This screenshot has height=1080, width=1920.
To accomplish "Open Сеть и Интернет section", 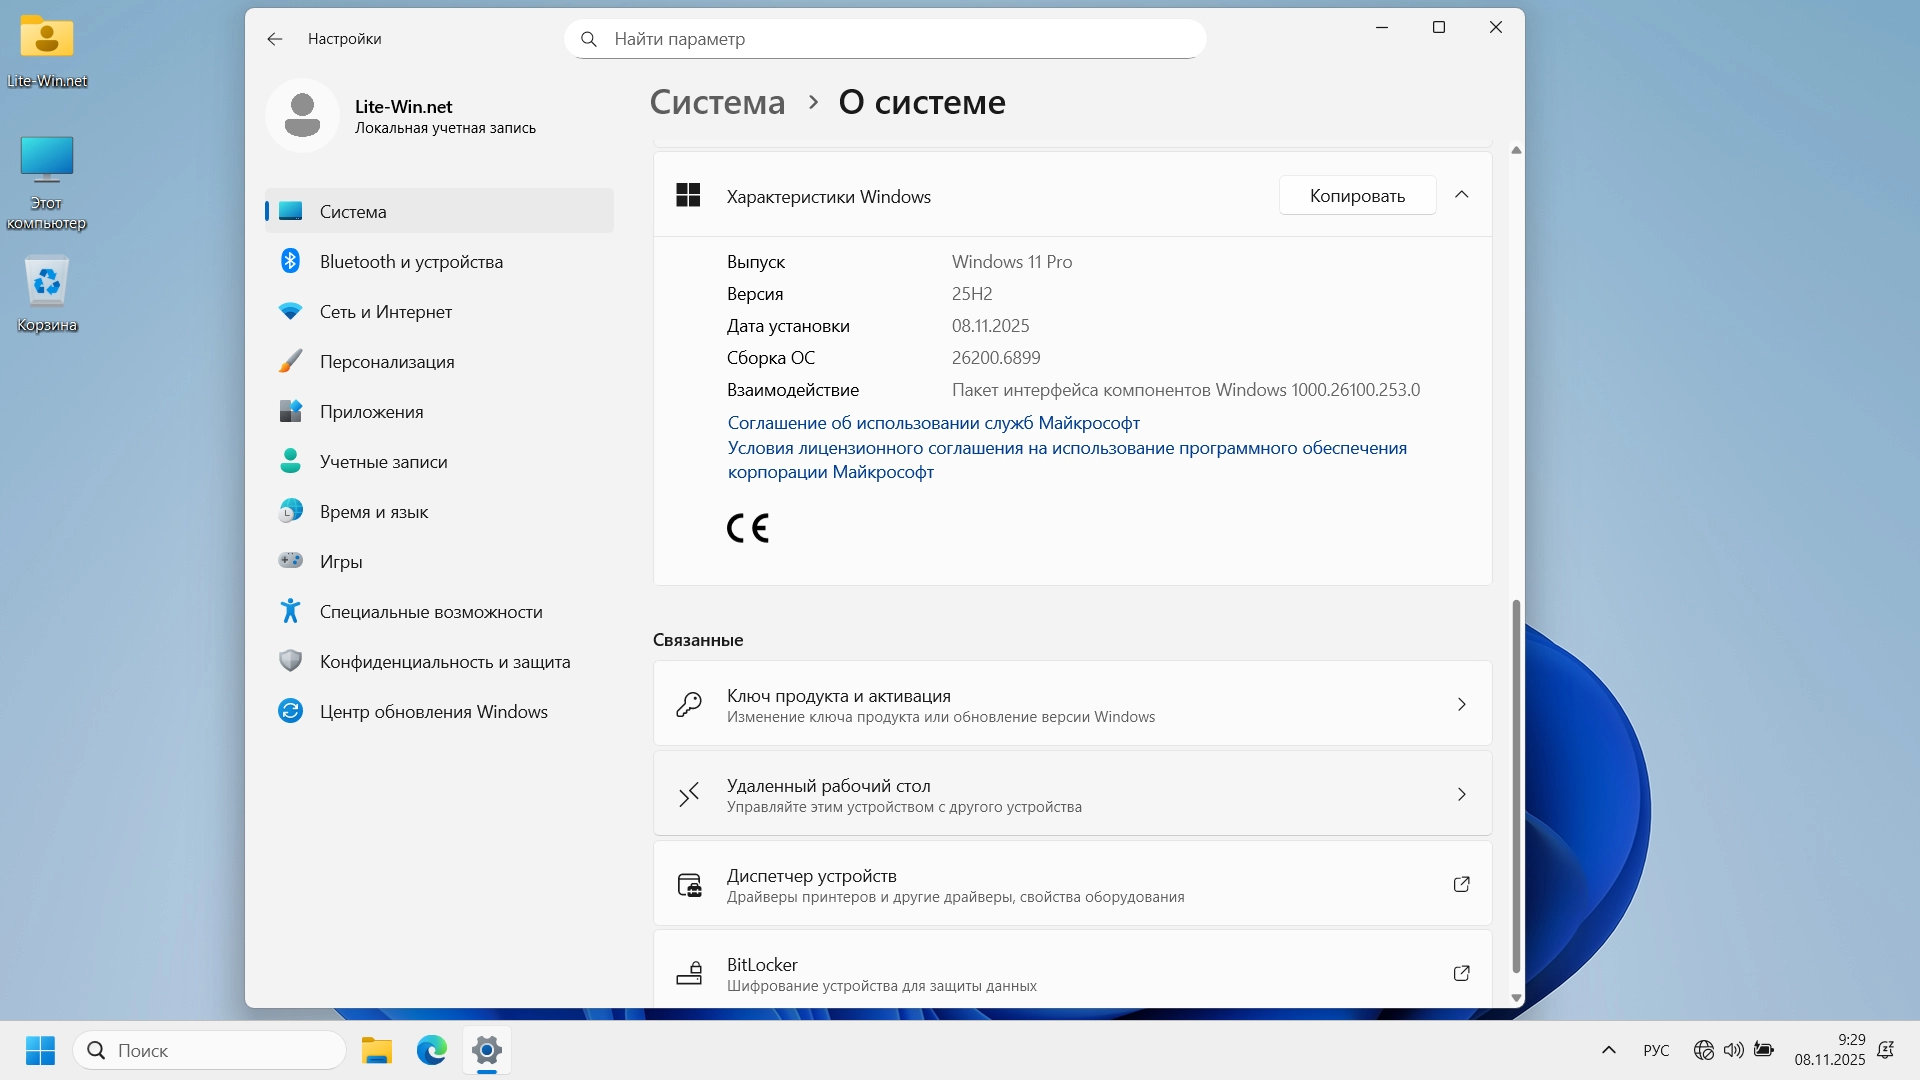I will point(385,312).
